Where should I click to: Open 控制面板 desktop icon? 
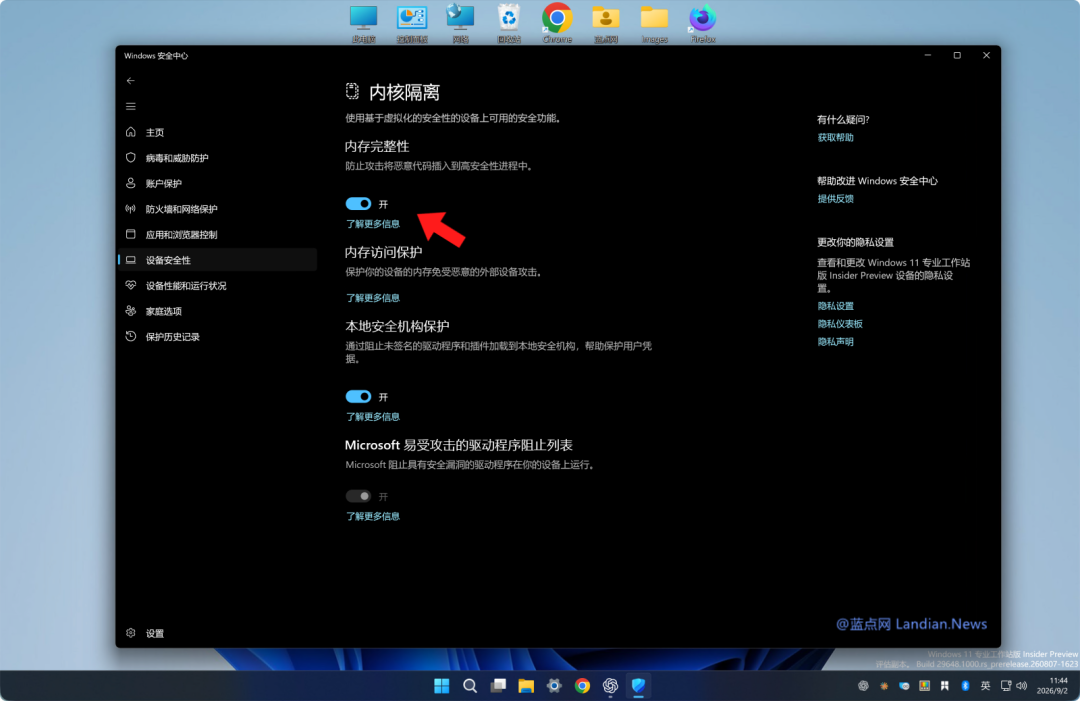click(412, 23)
